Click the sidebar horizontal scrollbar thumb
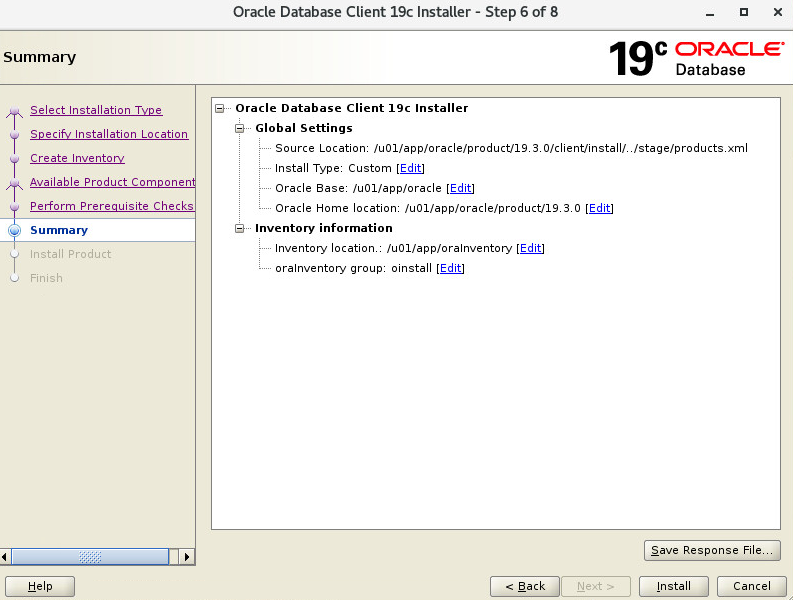This screenshot has width=793, height=600. tap(90, 557)
